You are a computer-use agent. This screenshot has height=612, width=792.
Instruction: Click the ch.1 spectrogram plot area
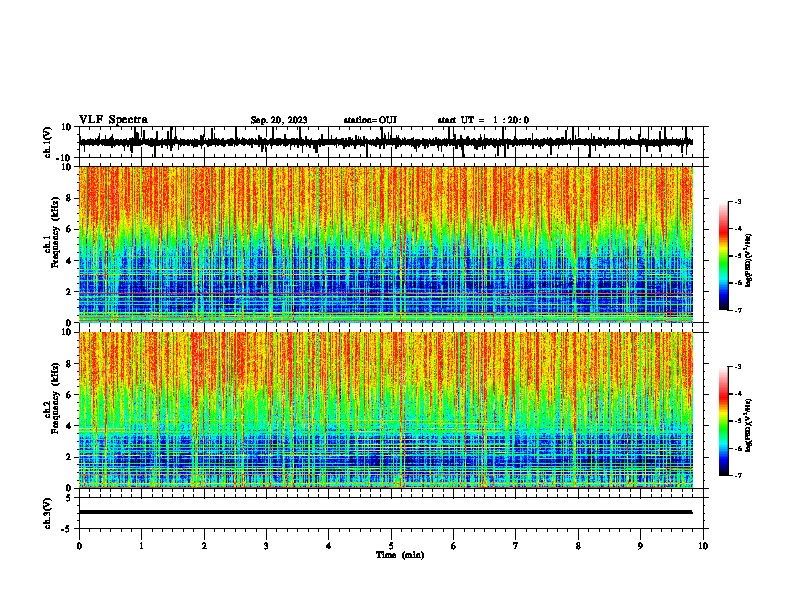tap(386, 244)
